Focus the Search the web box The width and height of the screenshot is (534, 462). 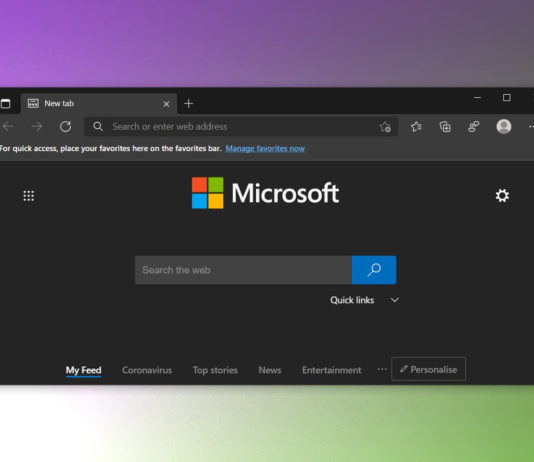[244, 270]
